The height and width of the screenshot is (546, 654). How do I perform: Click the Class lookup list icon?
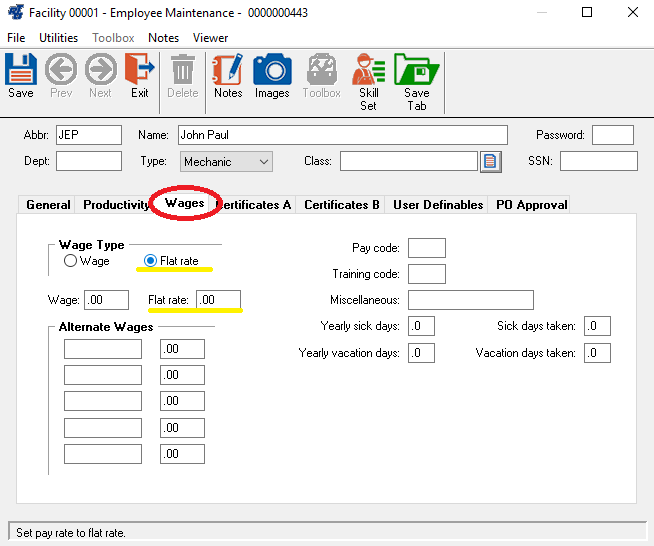(490, 161)
